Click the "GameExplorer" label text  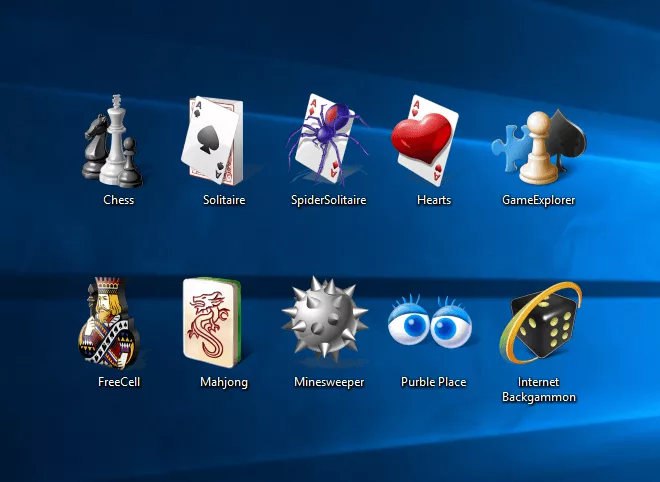point(538,200)
